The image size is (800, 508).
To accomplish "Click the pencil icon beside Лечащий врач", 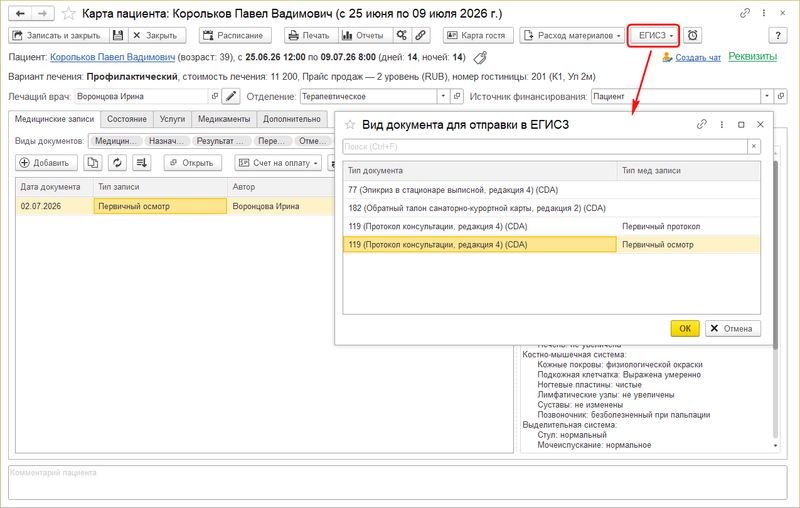I will (231, 96).
